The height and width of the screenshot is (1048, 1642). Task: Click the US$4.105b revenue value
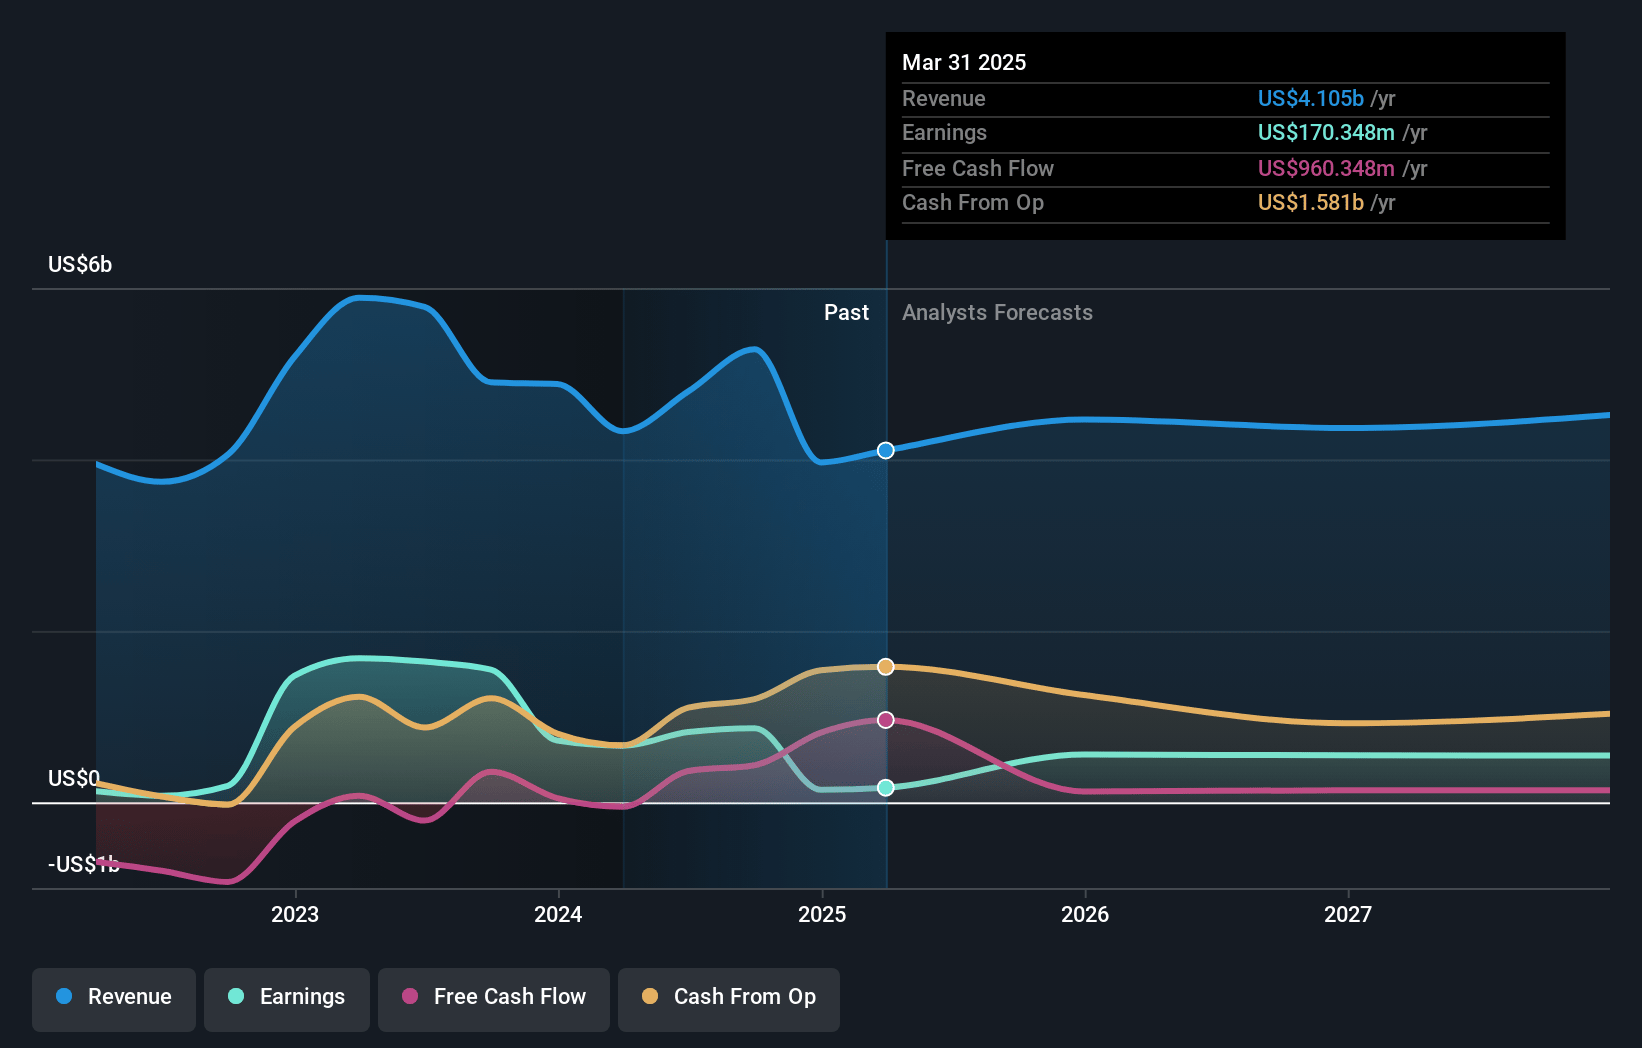(x=1311, y=98)
